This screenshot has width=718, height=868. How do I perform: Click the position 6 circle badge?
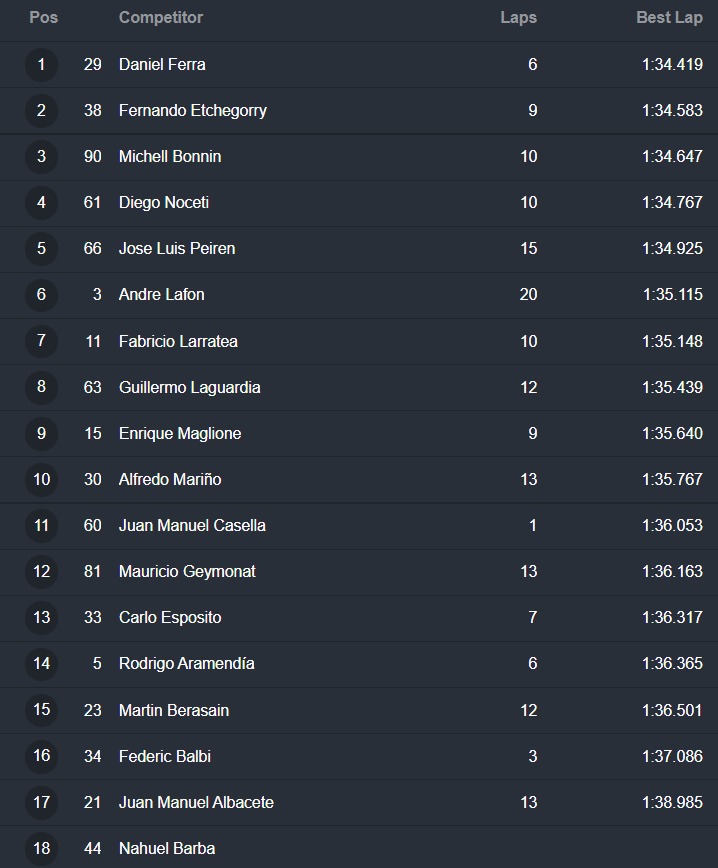click(x=42, y=294)
